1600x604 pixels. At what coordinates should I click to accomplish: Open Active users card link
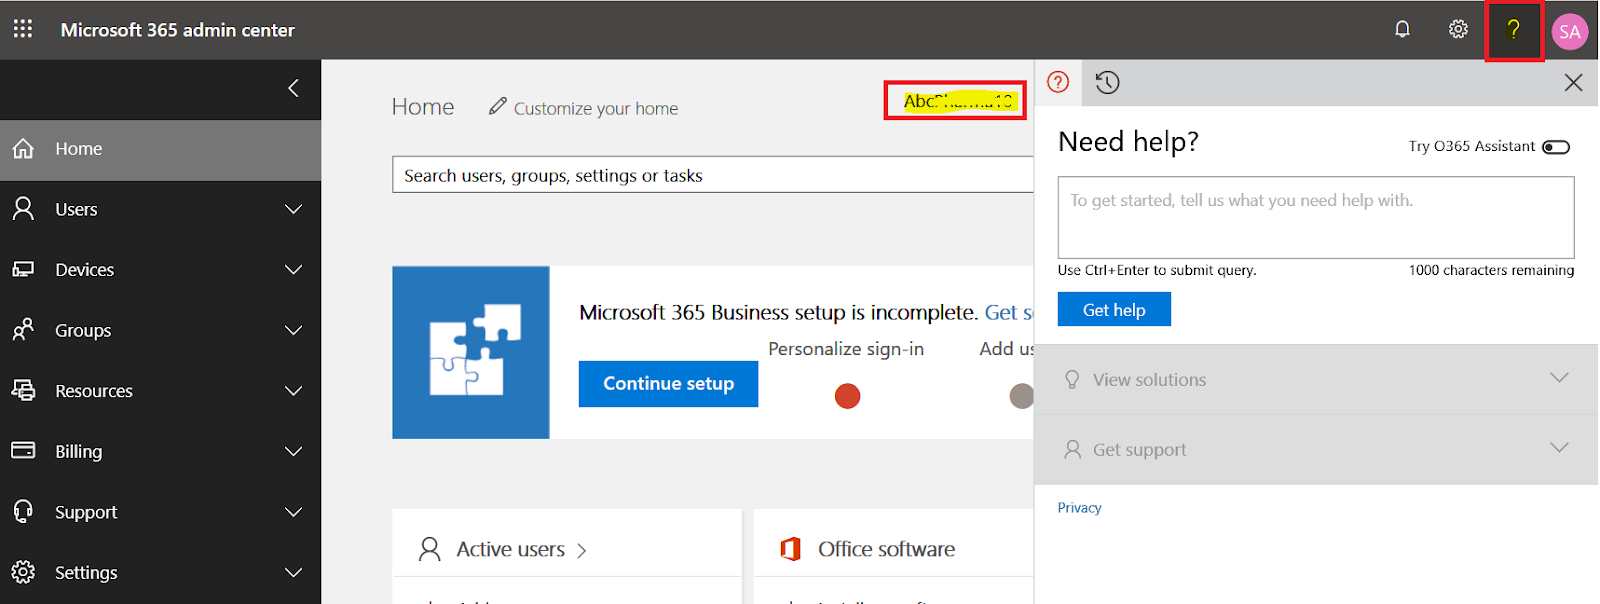[521, 549]
